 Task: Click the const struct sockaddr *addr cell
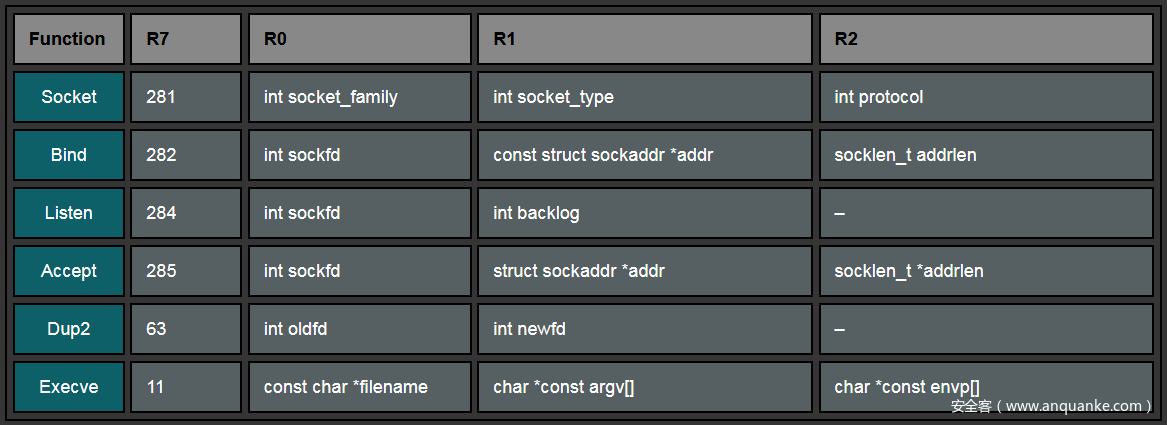[x=645, y=155]
